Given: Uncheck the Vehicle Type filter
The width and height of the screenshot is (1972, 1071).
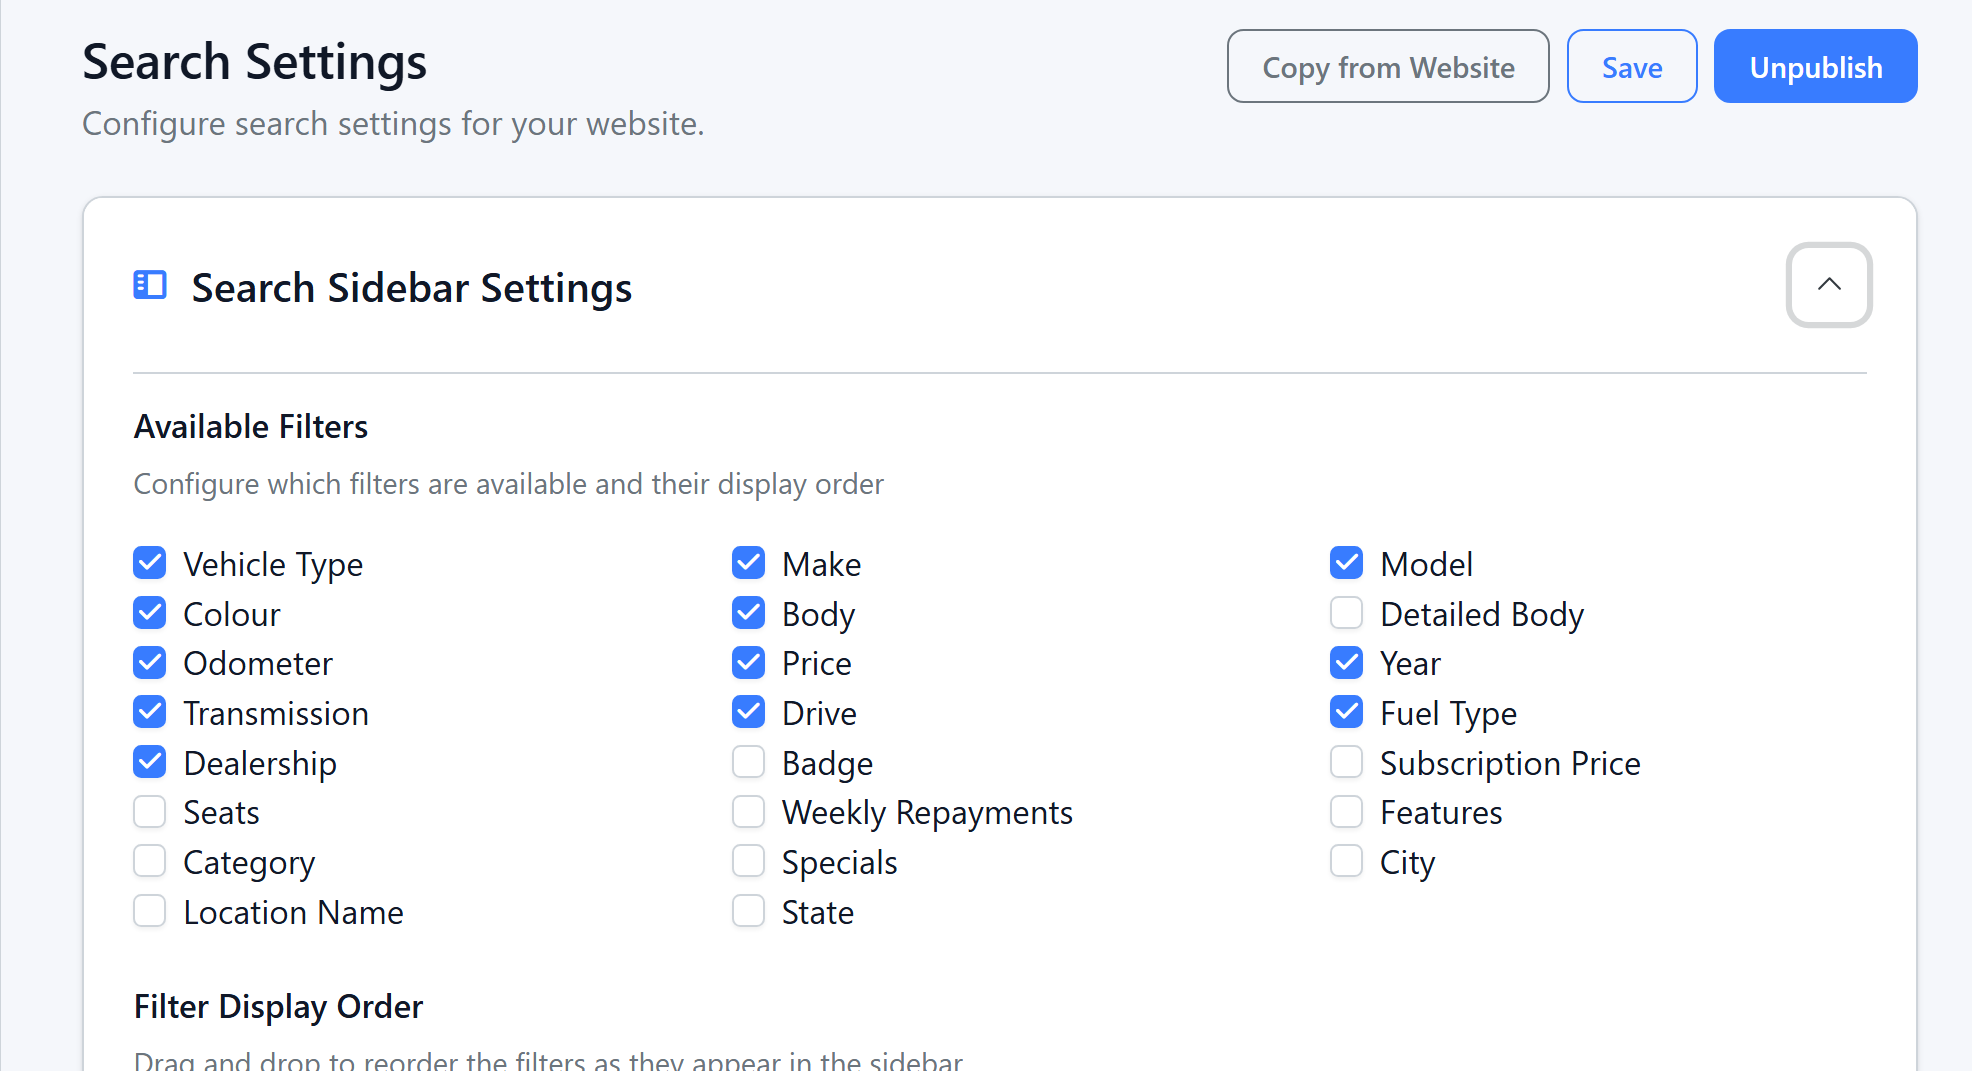Looking at the screenshot, I should [150, 563].
